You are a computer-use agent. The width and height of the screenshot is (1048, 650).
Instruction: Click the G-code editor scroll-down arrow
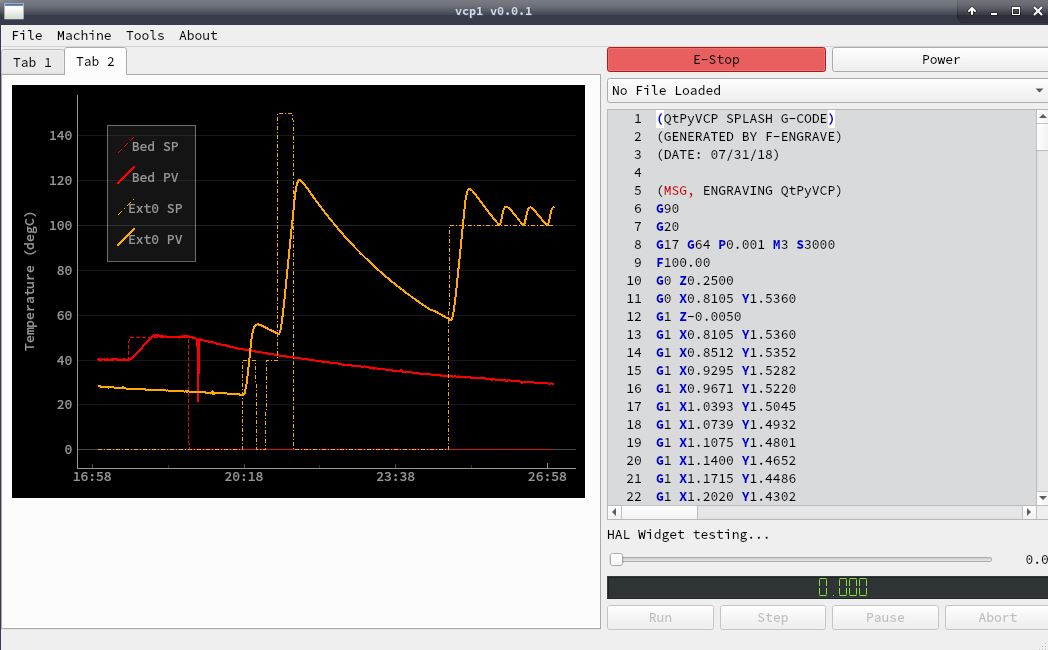point(1042,498)
